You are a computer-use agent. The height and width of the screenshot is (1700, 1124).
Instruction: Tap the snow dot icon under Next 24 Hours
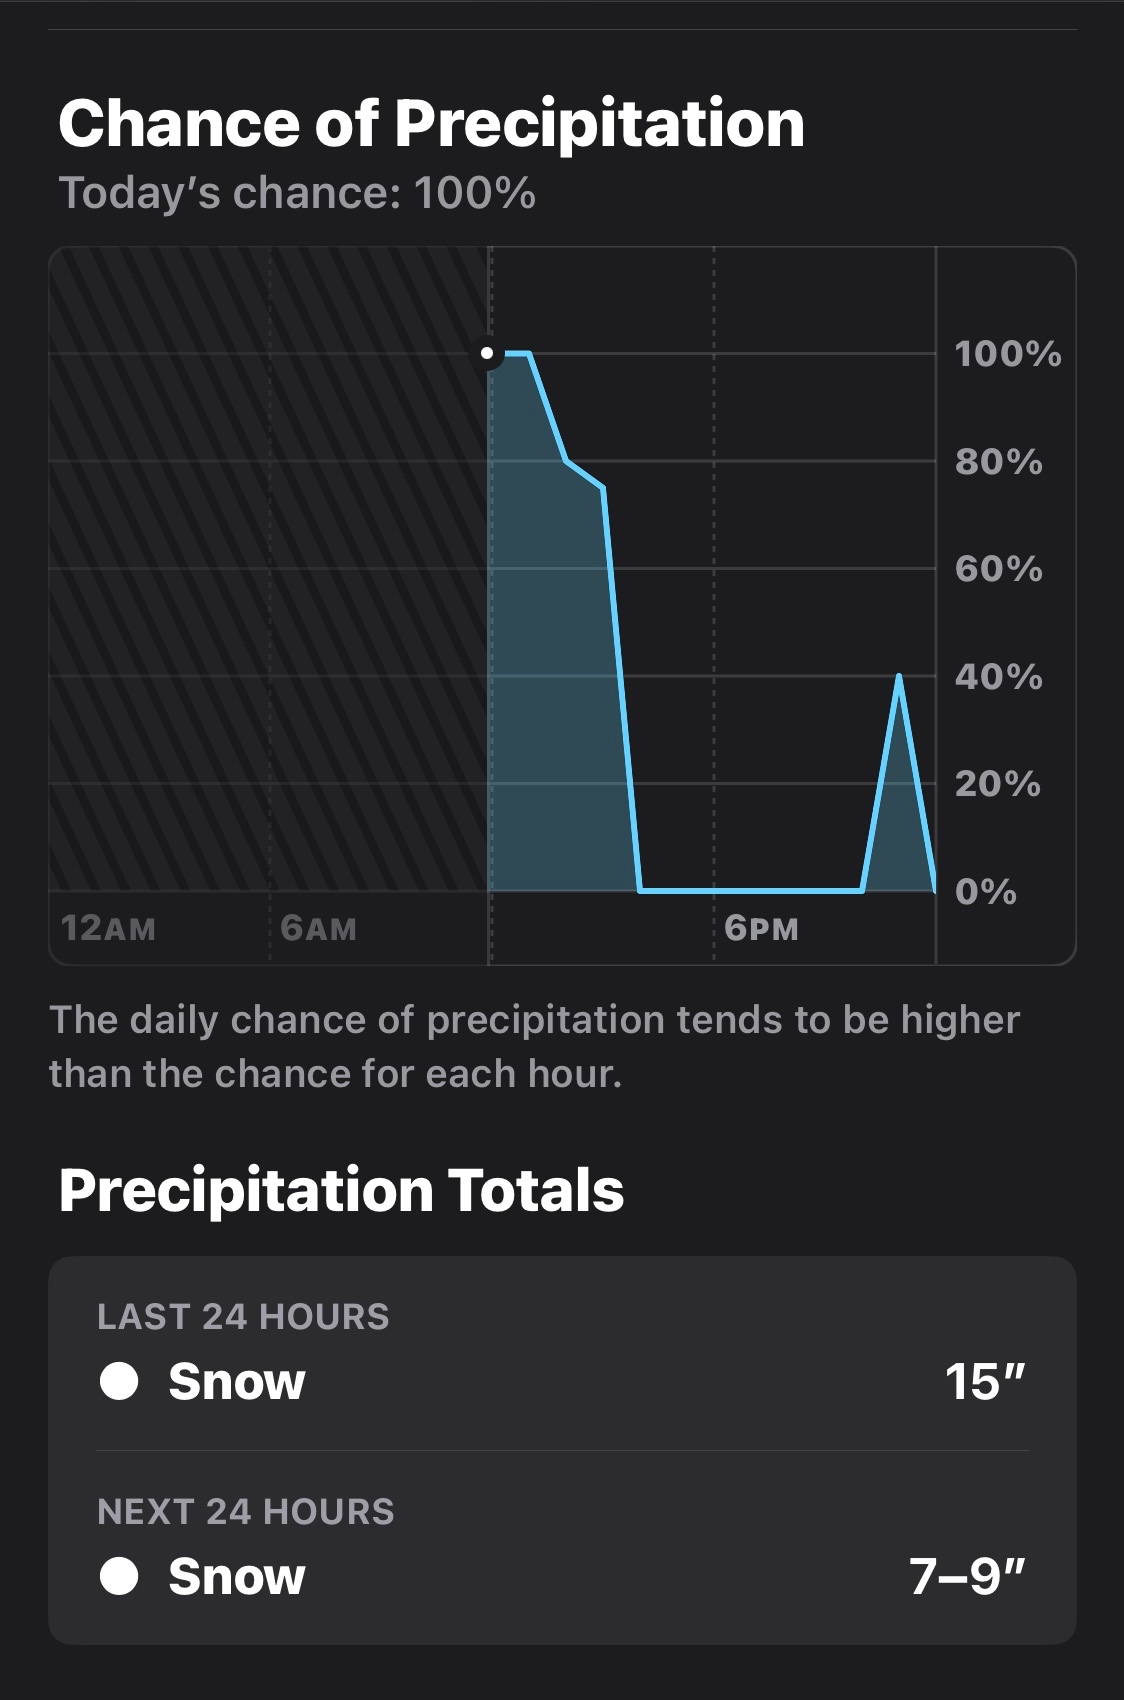119,1576
